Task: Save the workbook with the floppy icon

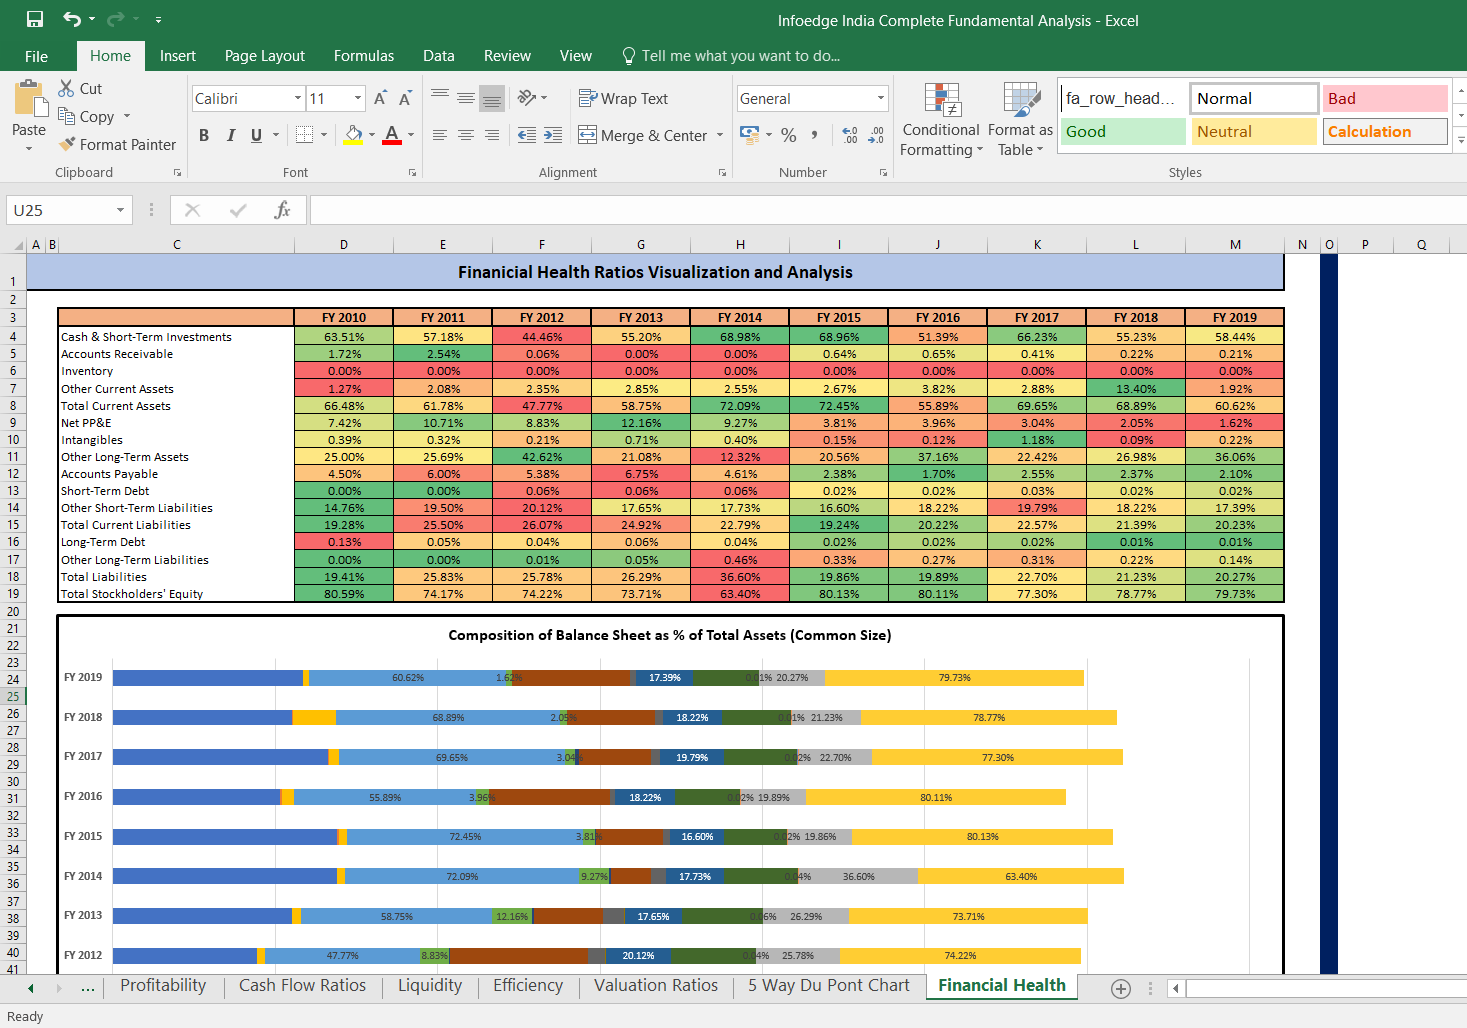Action: 35,19
